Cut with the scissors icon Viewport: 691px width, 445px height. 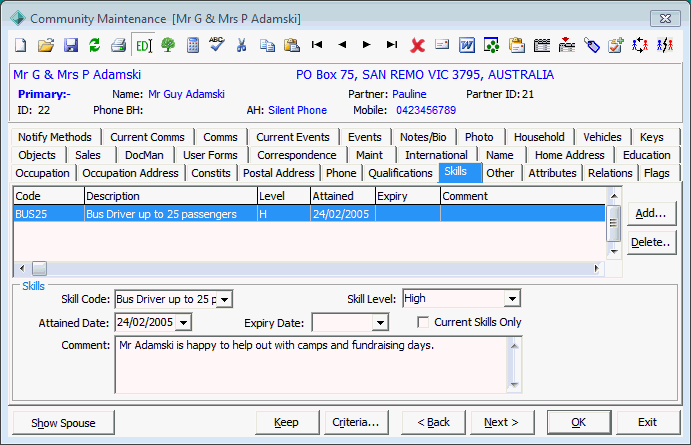point(241,45)
